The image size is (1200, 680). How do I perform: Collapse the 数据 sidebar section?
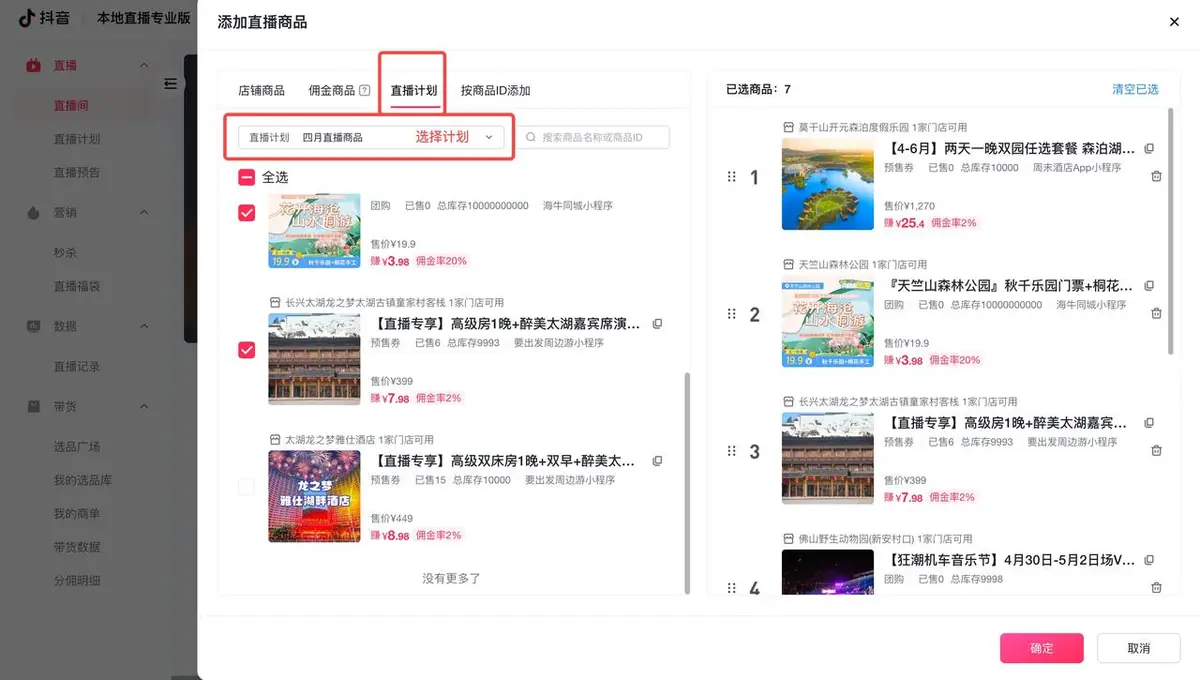tap(143, 326)
